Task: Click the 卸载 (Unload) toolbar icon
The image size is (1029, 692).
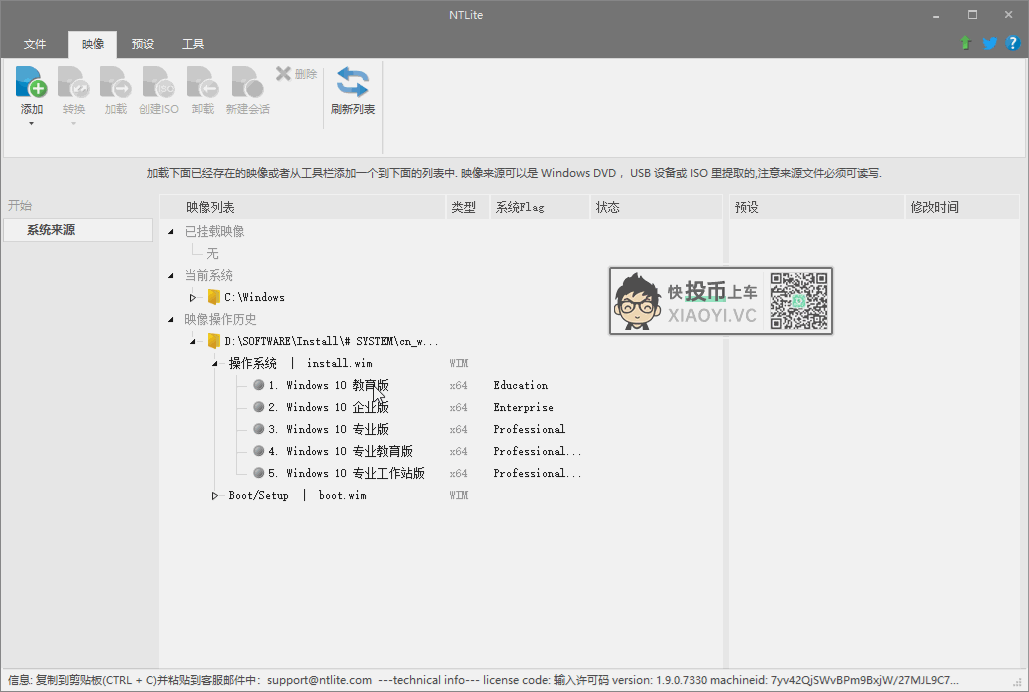Action: (203, 83)
